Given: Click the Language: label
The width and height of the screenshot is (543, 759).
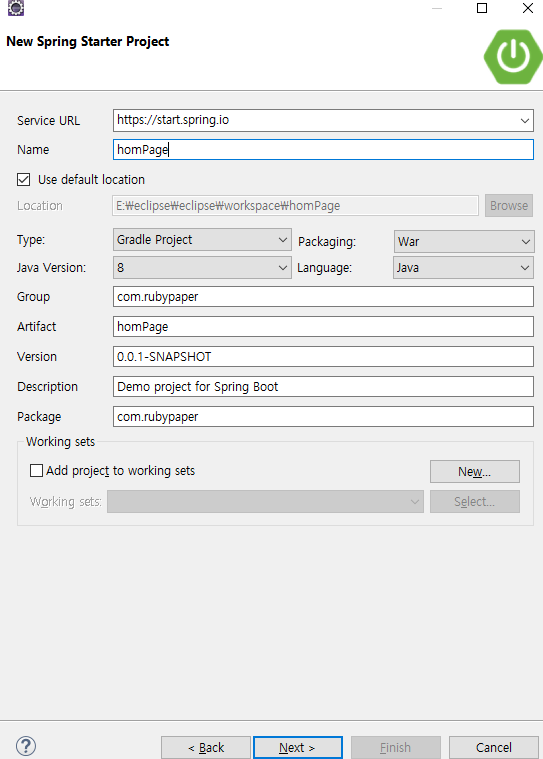Looking at the screenshot, I should coord(325,268).
